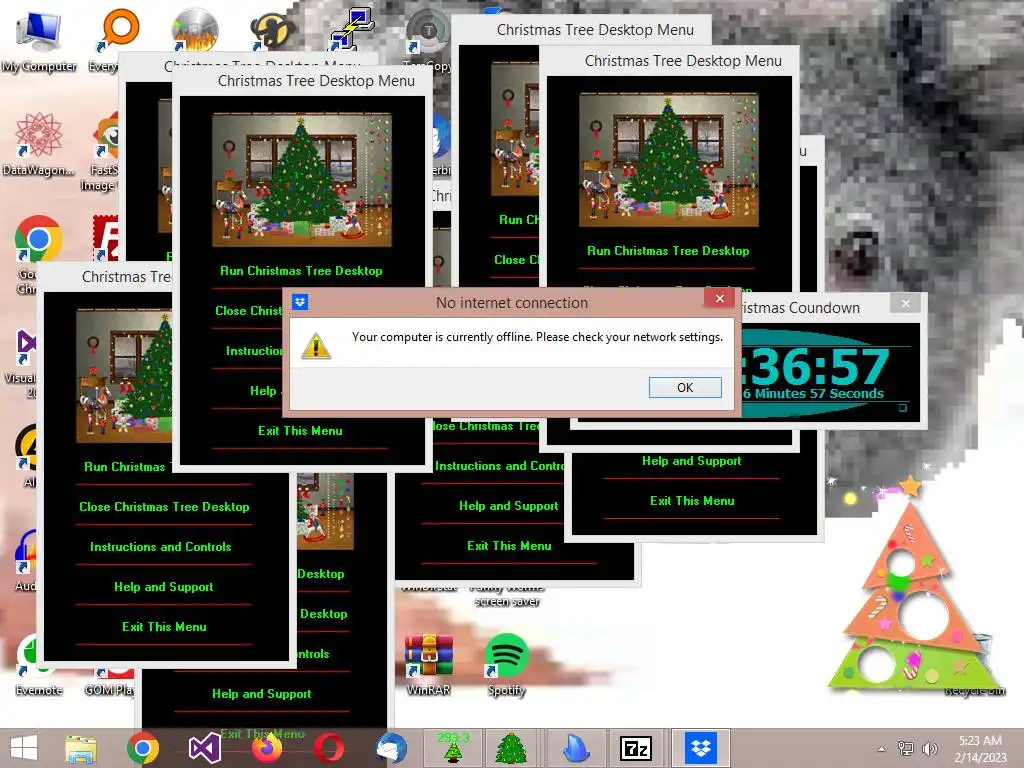This screenshot has height=768, width=1024.
Task: Click the Dropbox icon in the dialog title bar
Action: pyautogui.click(x=300, y=302)
